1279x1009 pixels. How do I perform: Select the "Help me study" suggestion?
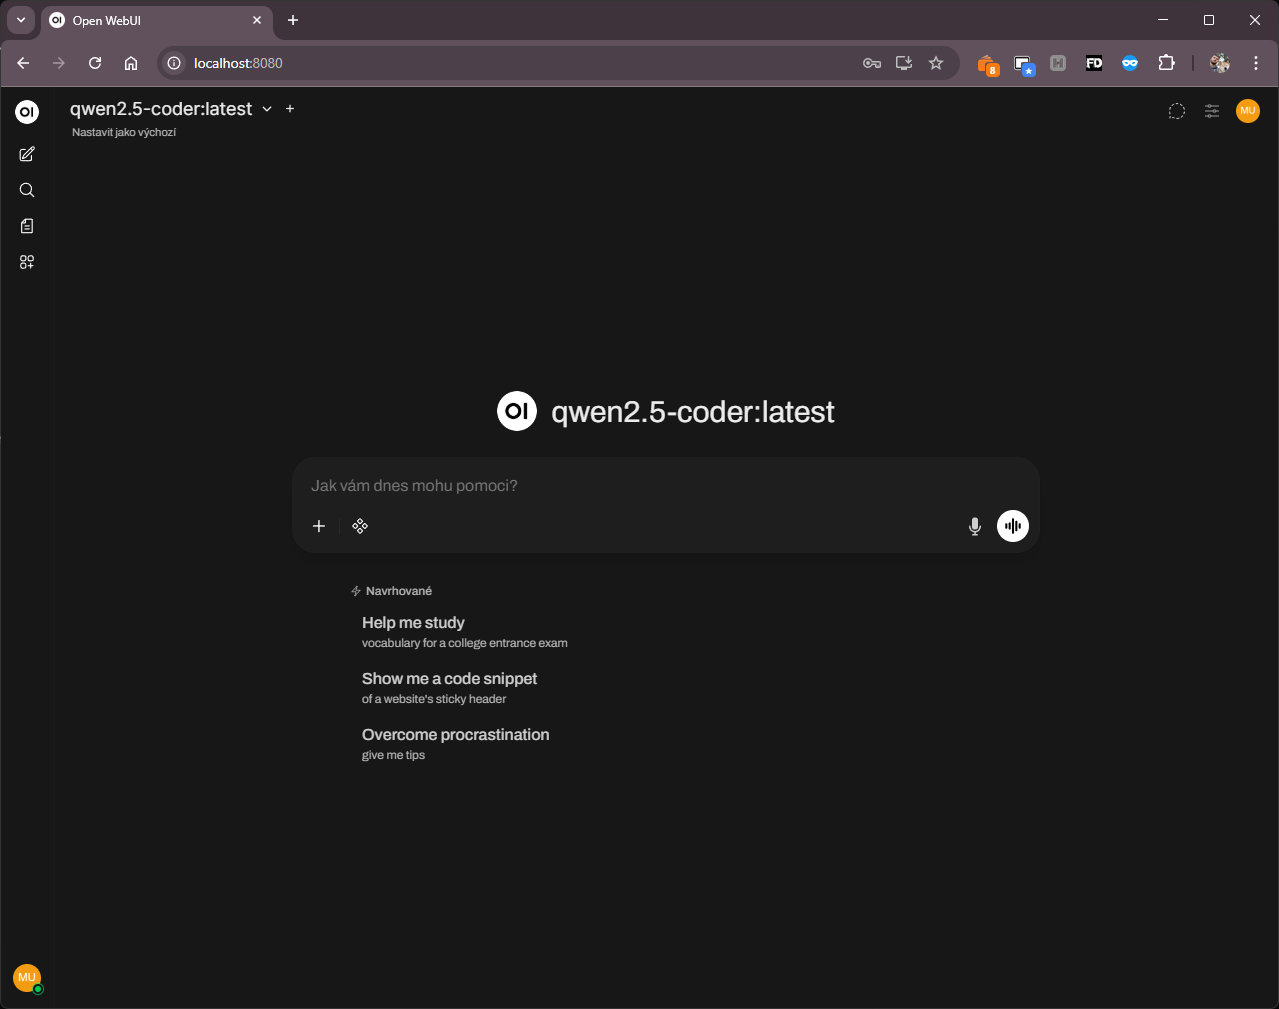[x=413, y=622]
